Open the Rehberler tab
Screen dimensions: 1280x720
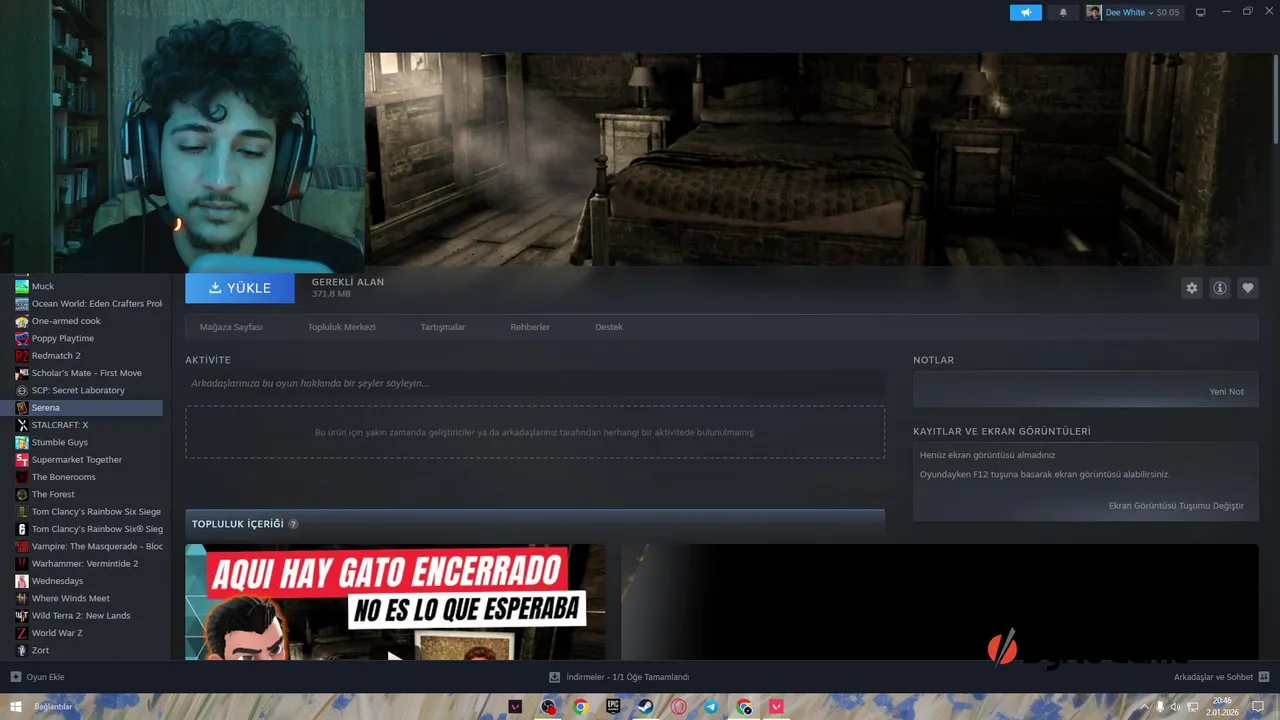(x=530, y=327)
